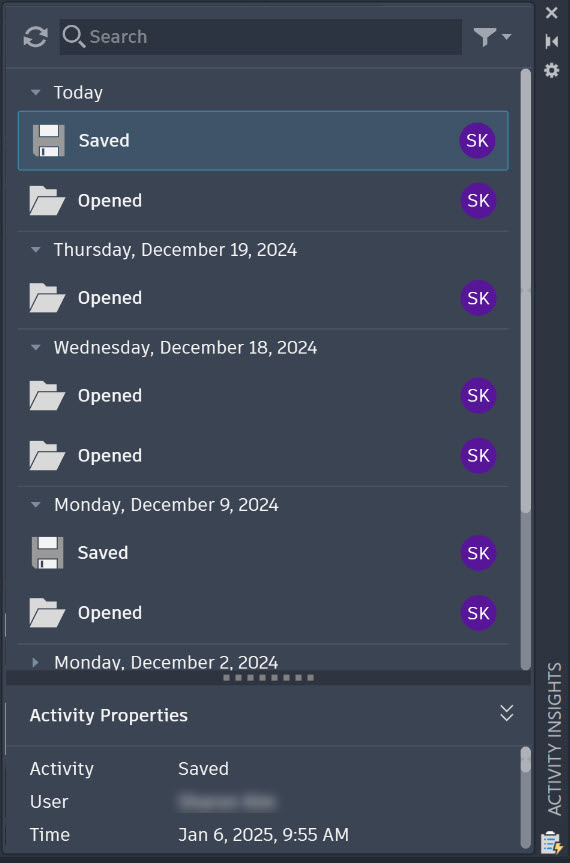Click the palette settings gear icon
This screenshot has height=863, width=570.
click(x=551, y=70)
